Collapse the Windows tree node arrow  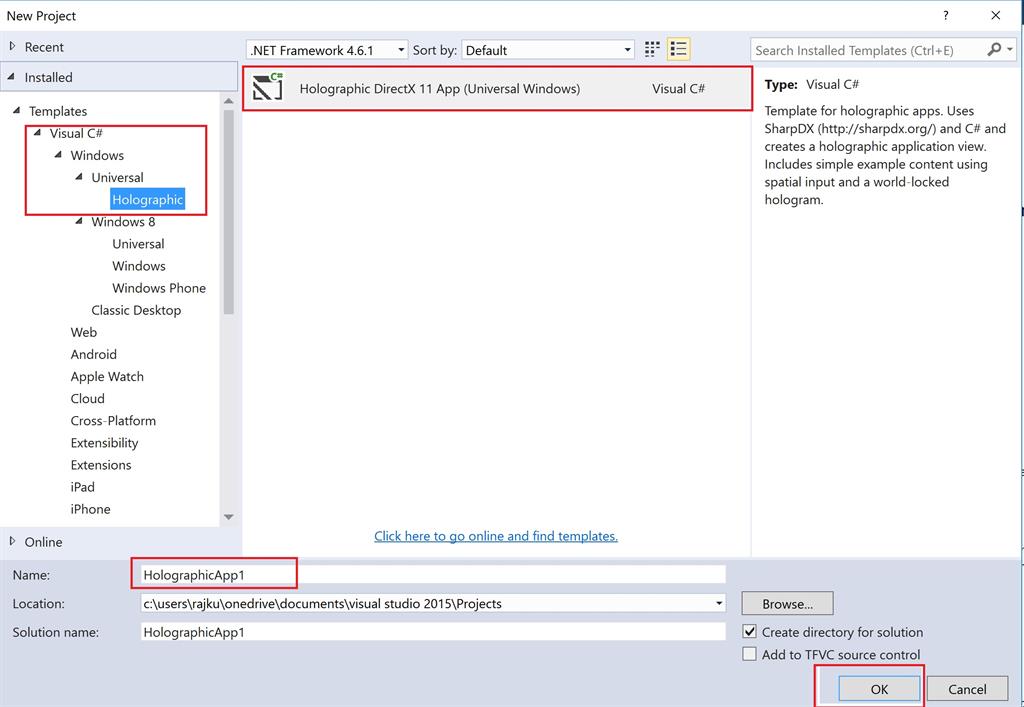58,155
